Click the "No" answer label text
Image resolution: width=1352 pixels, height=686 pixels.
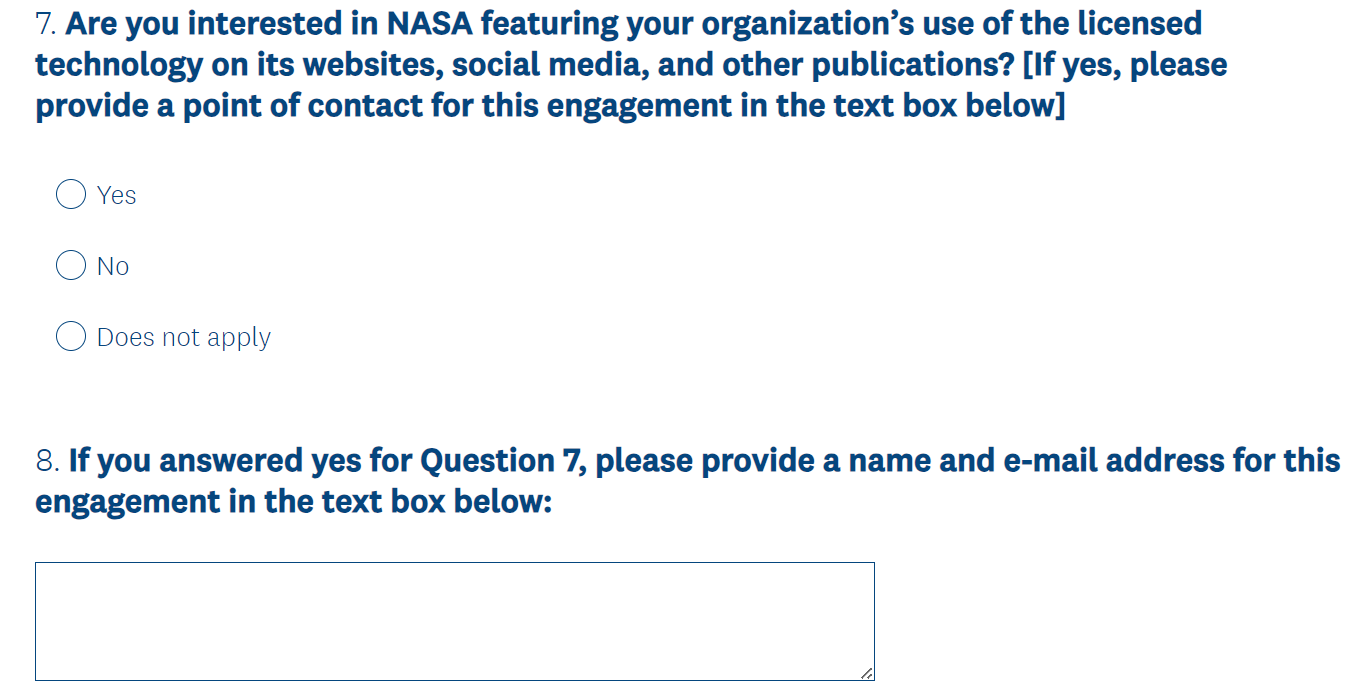(x=113, y=266)
